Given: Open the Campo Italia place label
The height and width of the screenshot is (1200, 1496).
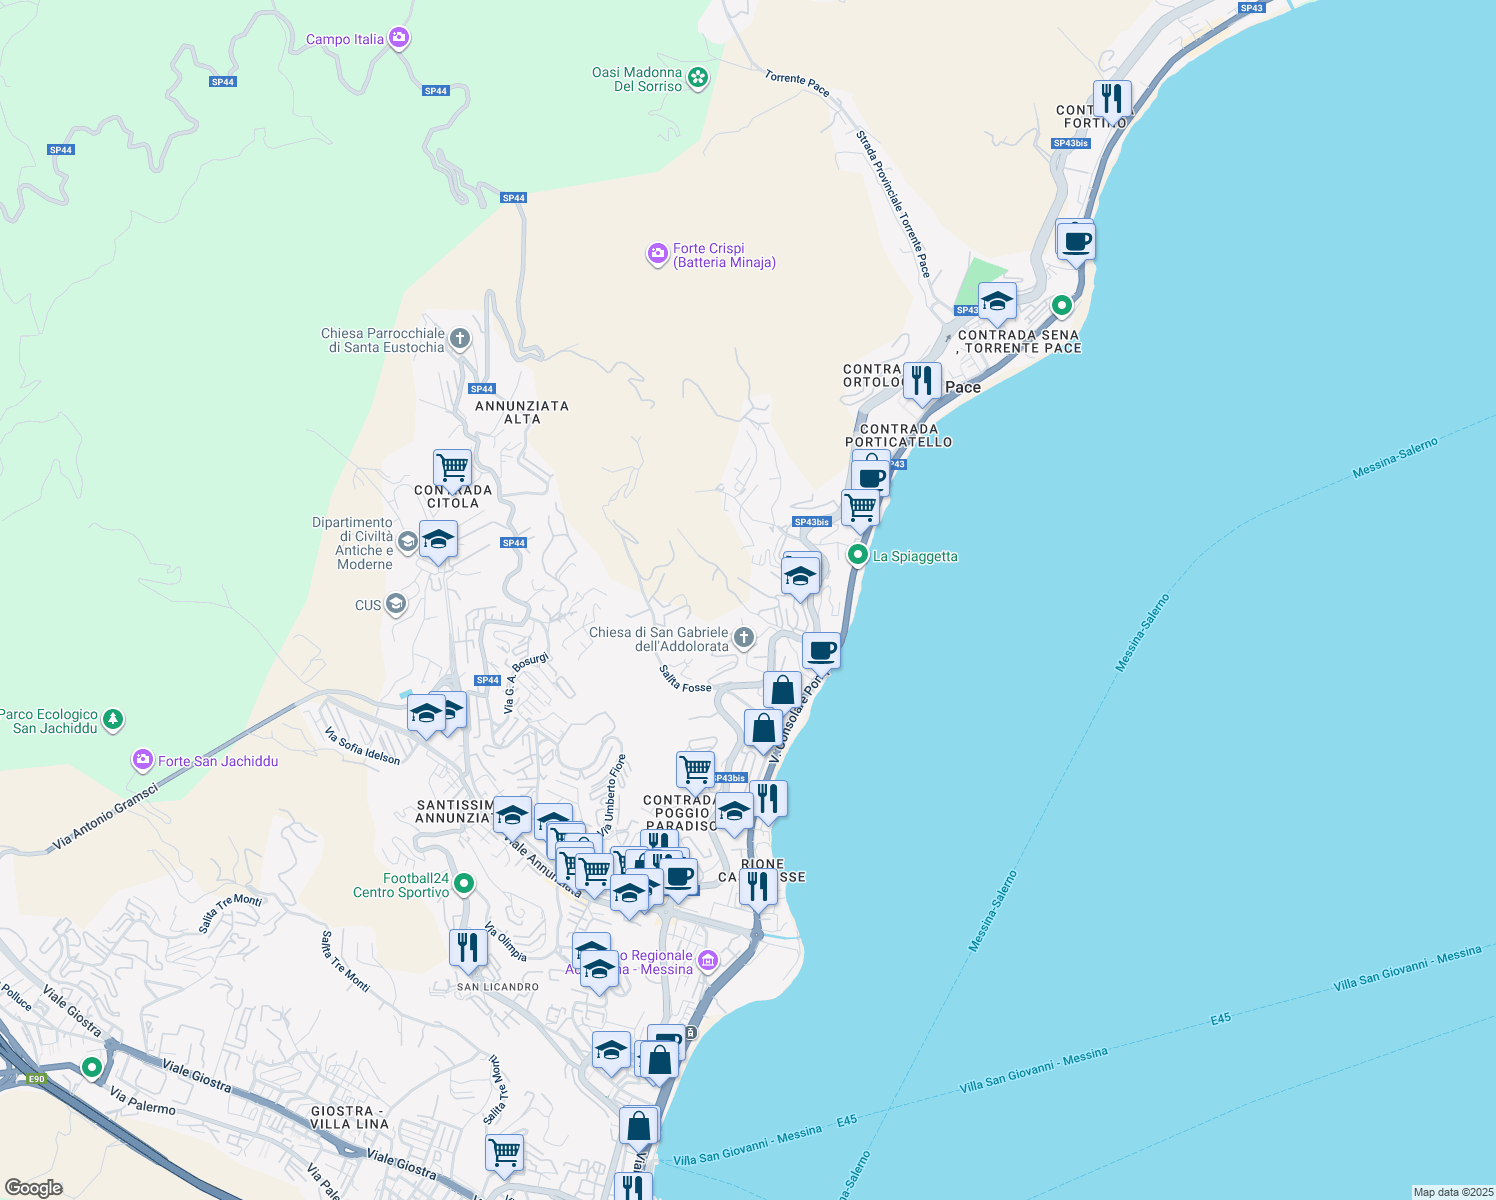Looking at the screenshot, I should 345,39.
